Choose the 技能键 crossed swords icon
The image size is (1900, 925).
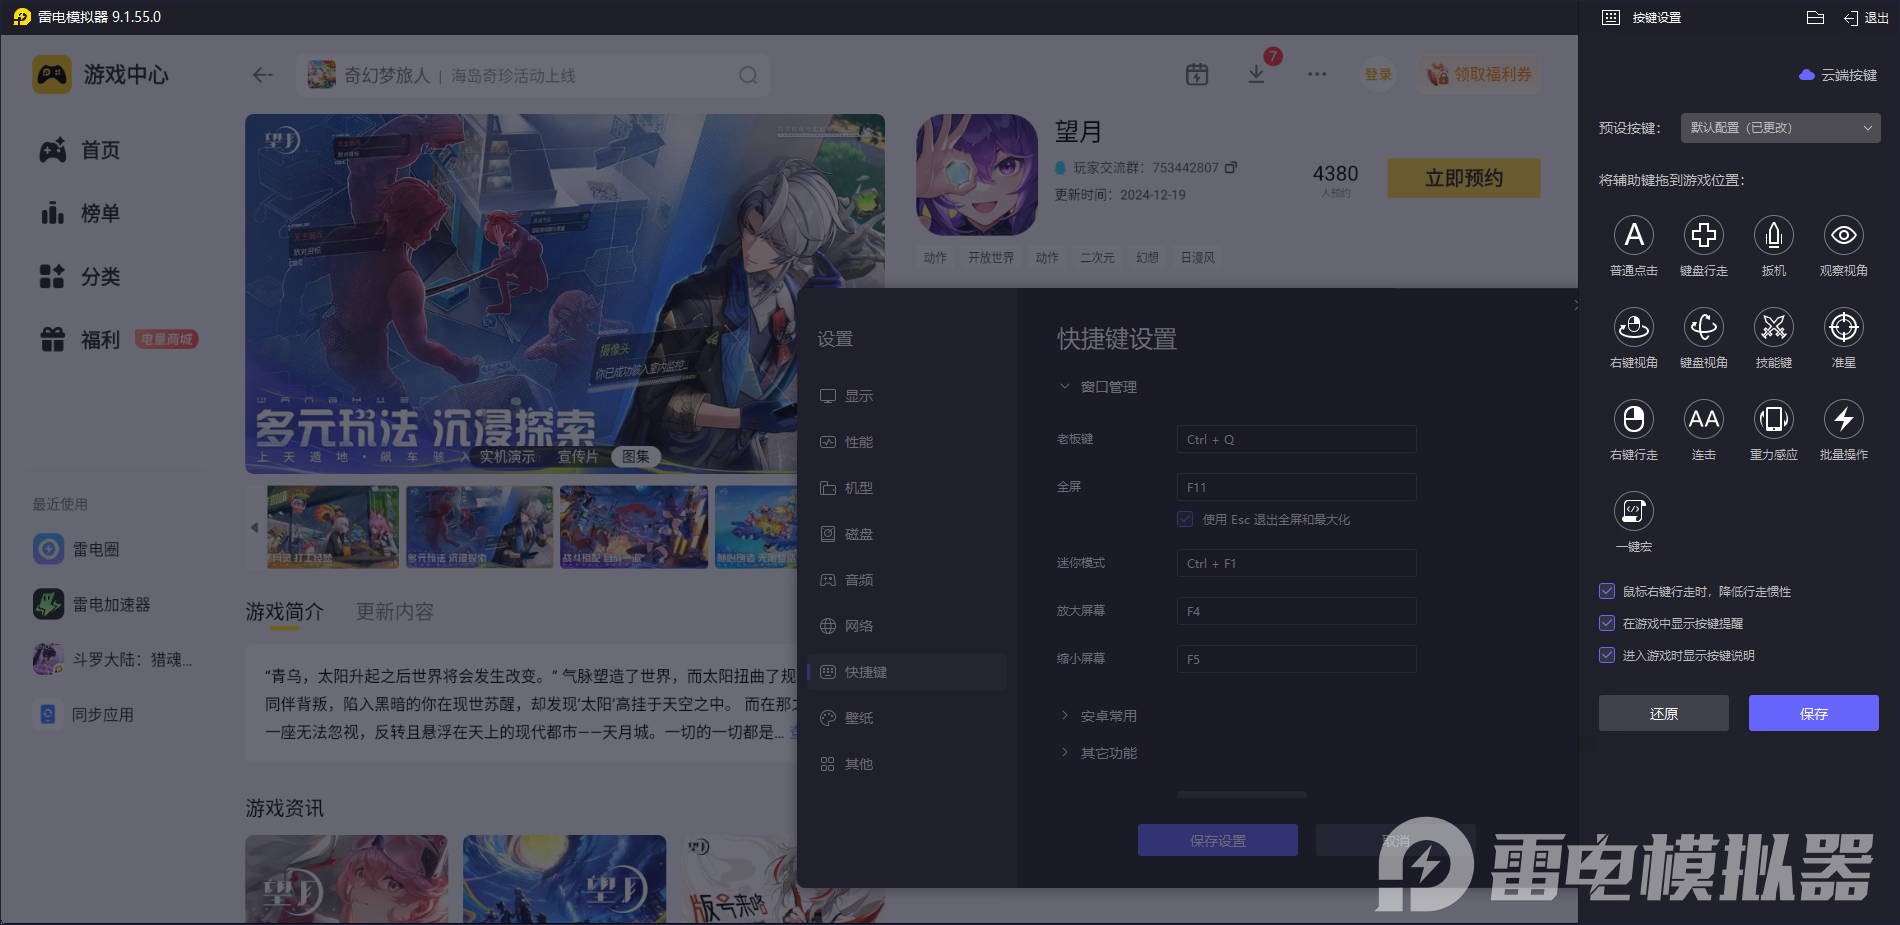pyautogui.click(x=1774, y=327)
